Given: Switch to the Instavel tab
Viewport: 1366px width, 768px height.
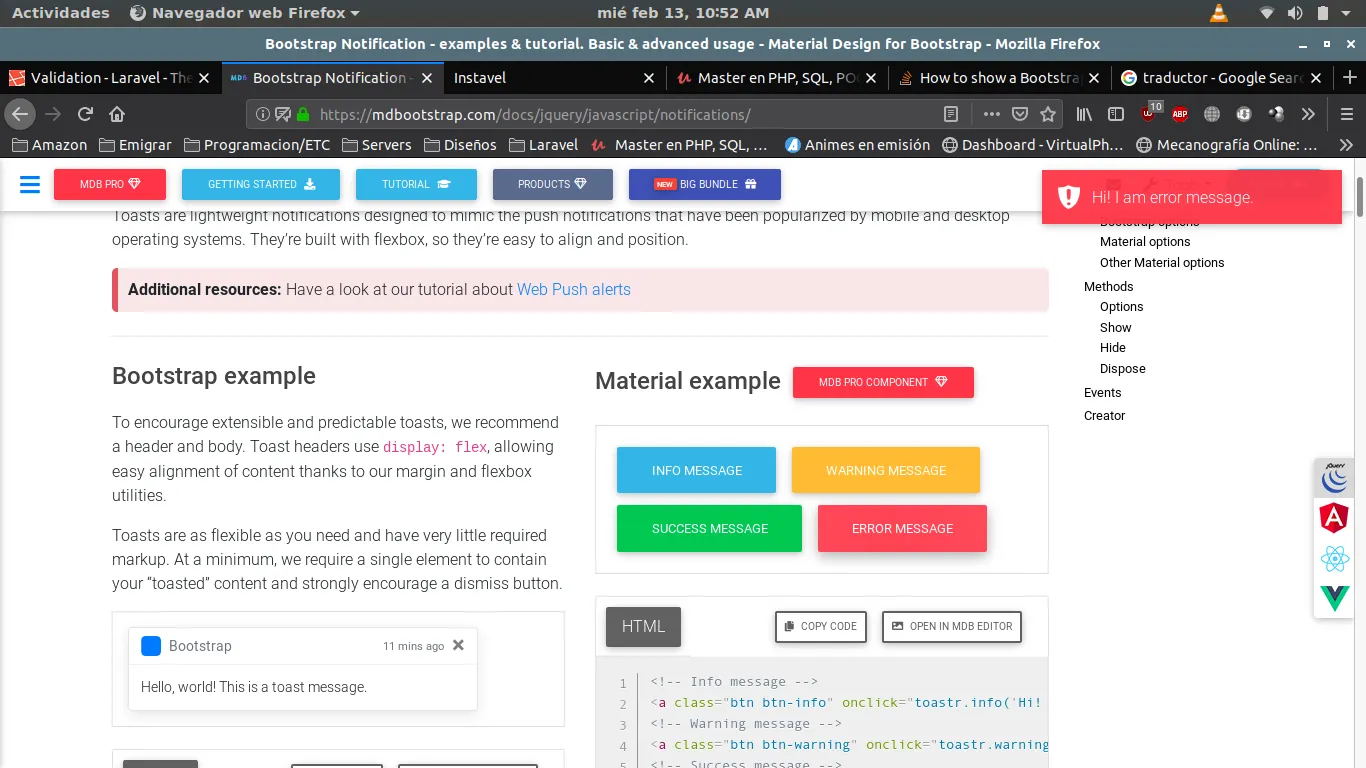Looking at the screenshot, I should (x=554, y=78).
